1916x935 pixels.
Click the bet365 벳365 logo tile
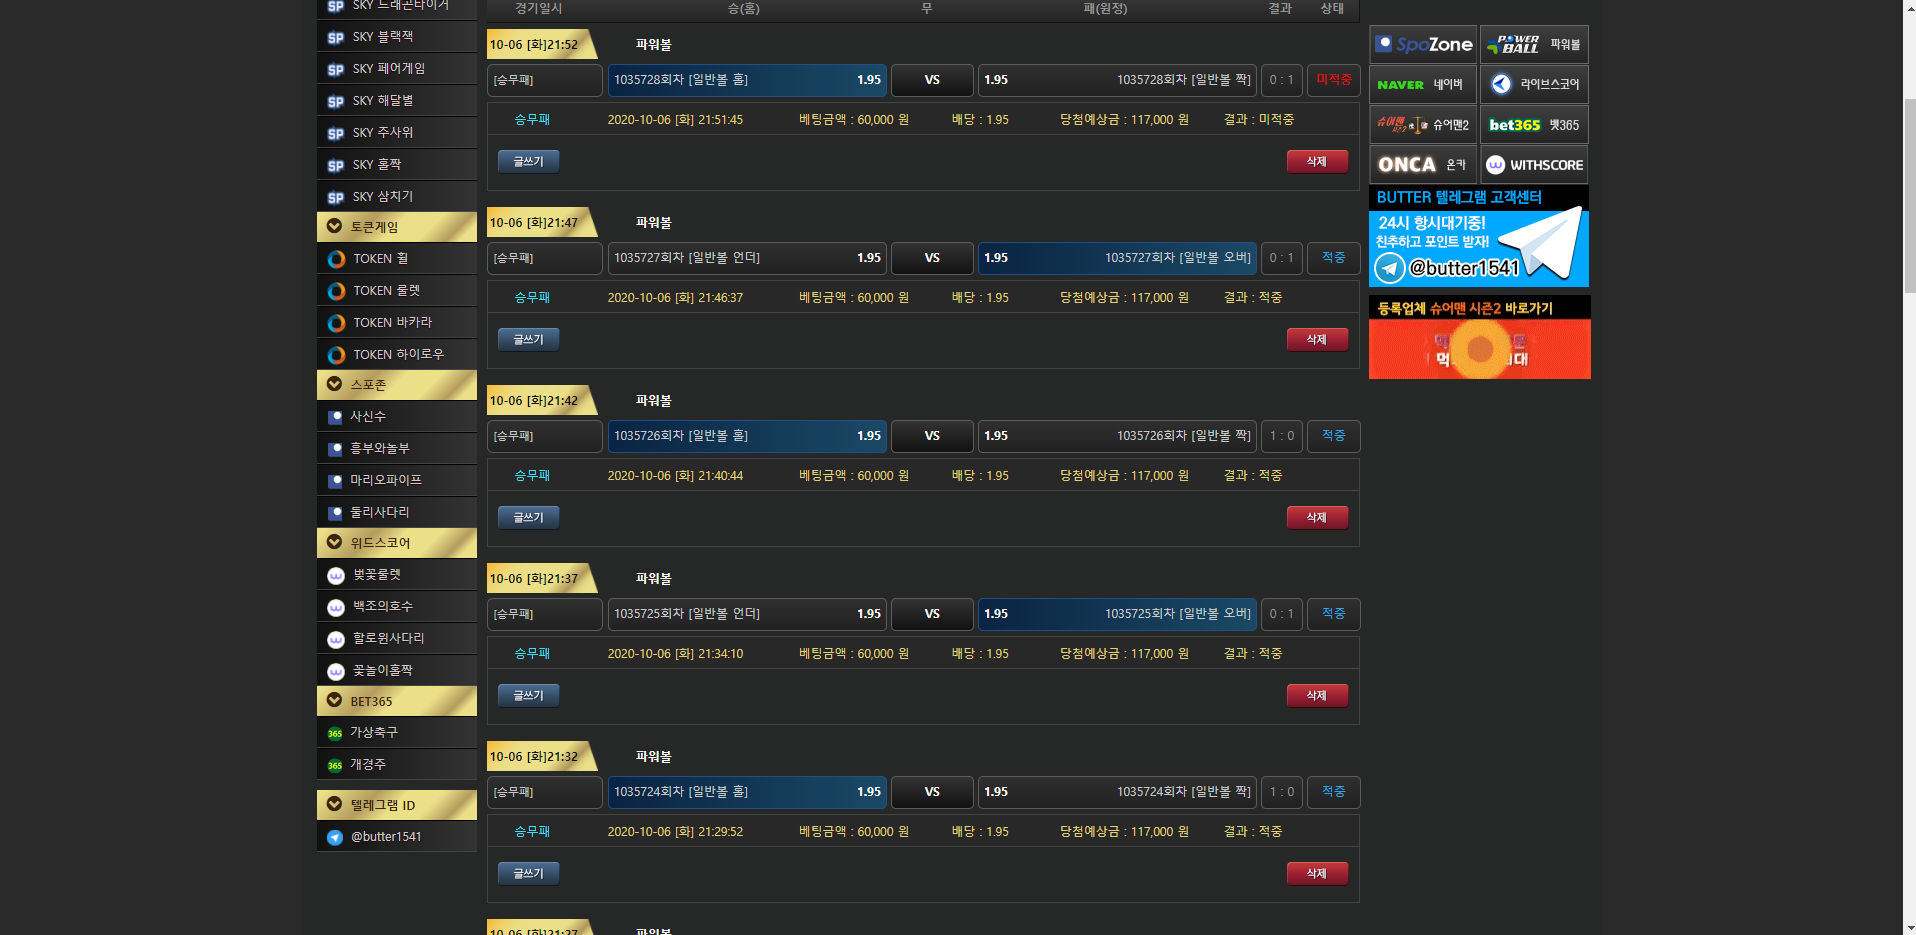[x=1533, y=125]
